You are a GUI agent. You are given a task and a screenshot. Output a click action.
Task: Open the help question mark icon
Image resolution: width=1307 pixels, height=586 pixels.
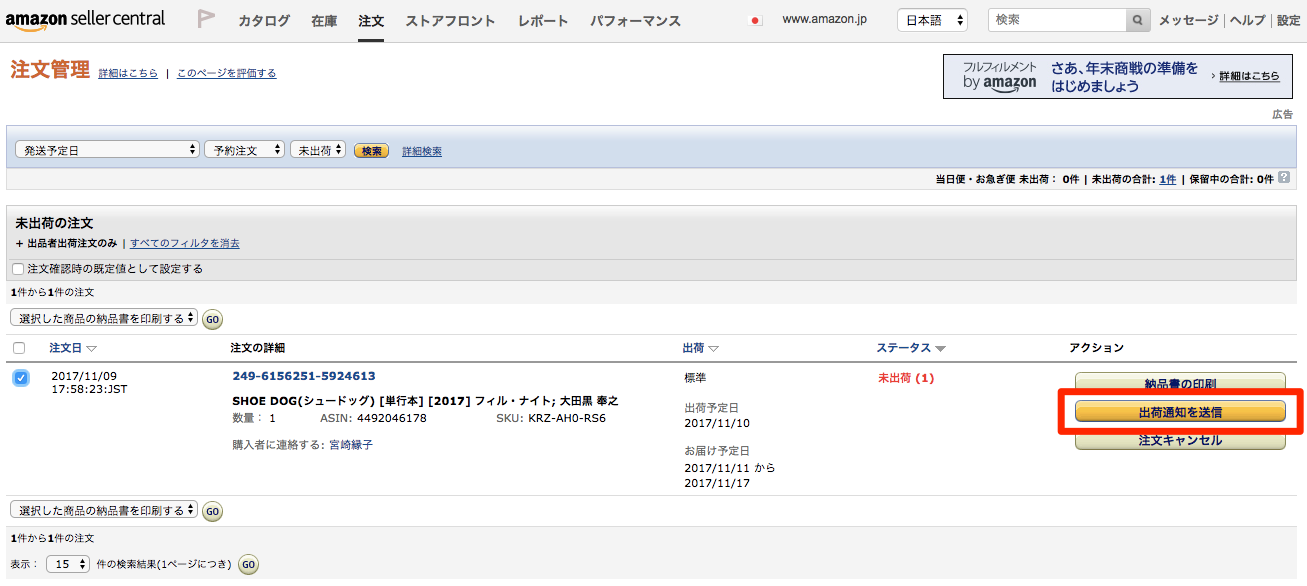click(x=1283, y=178)
